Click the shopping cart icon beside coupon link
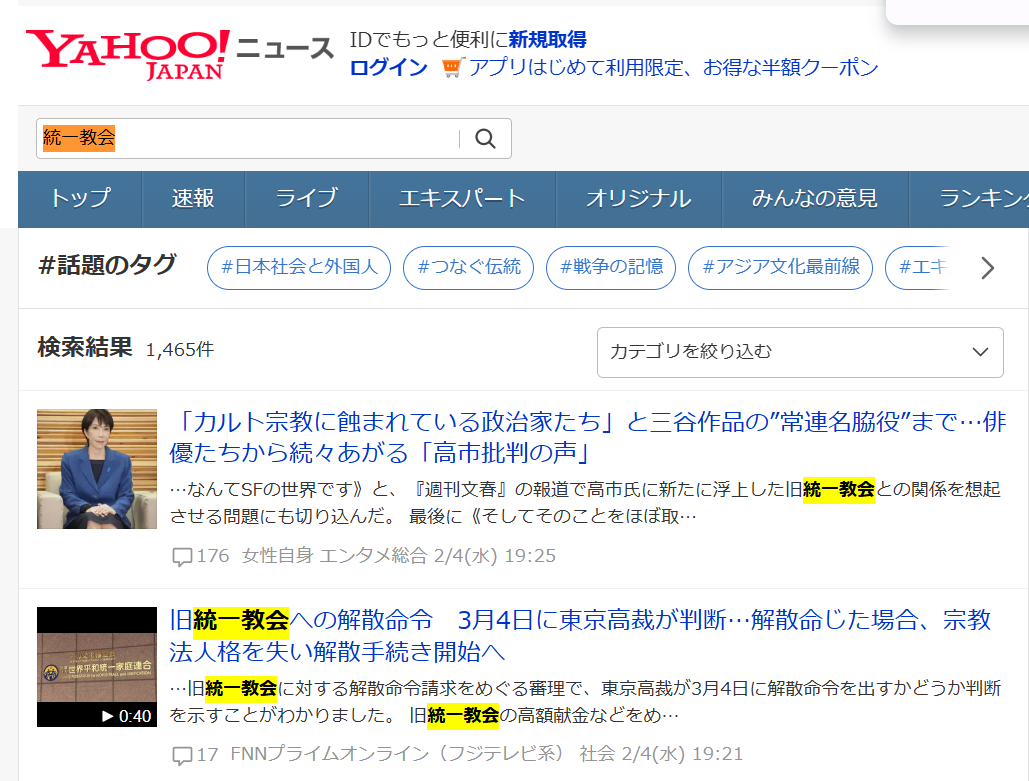1029x781 pixels. coord(453,68)
